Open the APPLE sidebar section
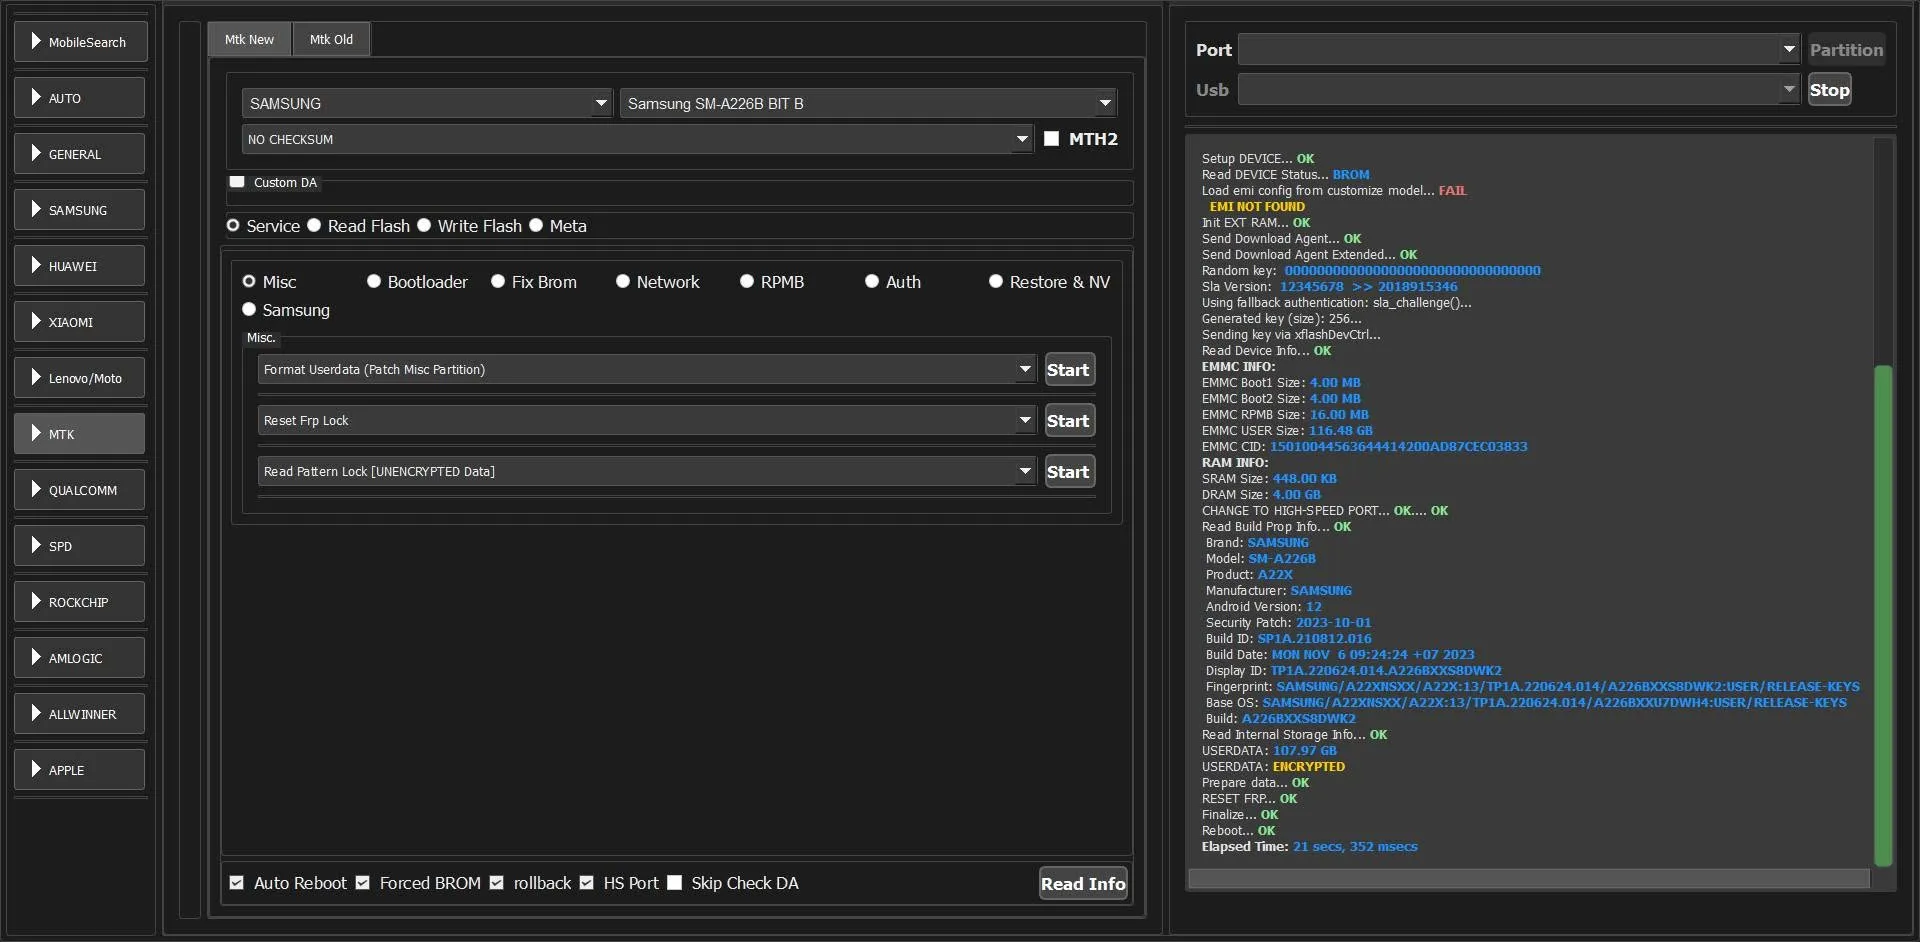 [x=81, y=770]
